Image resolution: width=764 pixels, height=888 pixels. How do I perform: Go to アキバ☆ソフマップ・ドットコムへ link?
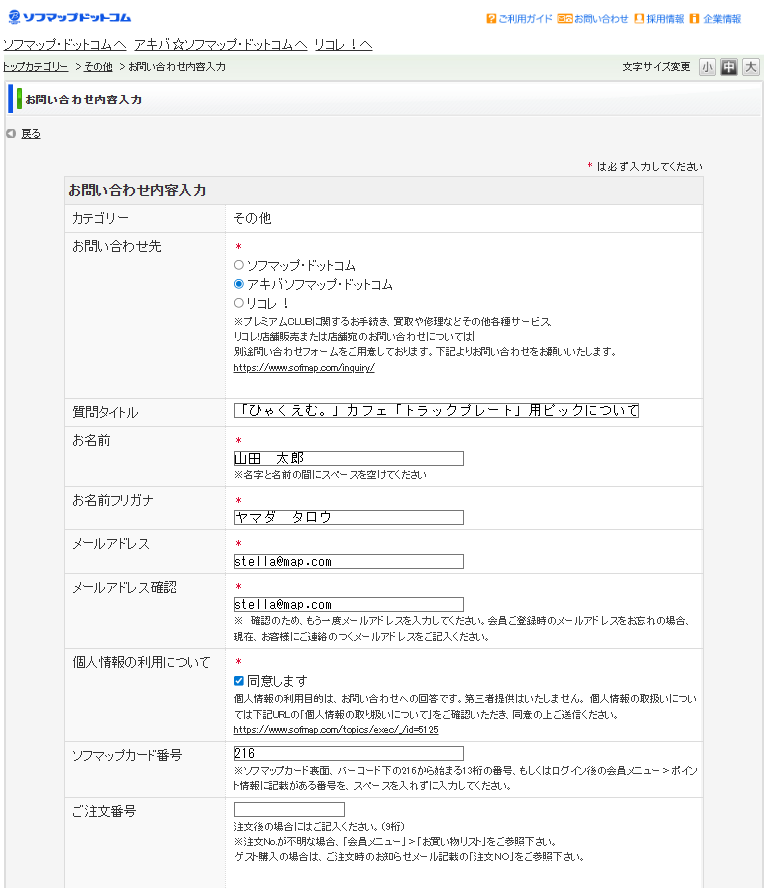click(221, 45)
